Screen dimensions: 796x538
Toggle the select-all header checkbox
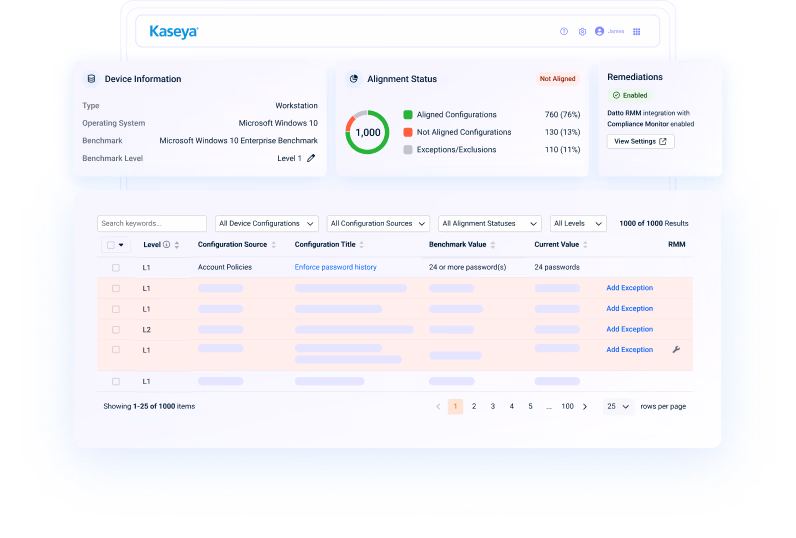click(111, 245)
